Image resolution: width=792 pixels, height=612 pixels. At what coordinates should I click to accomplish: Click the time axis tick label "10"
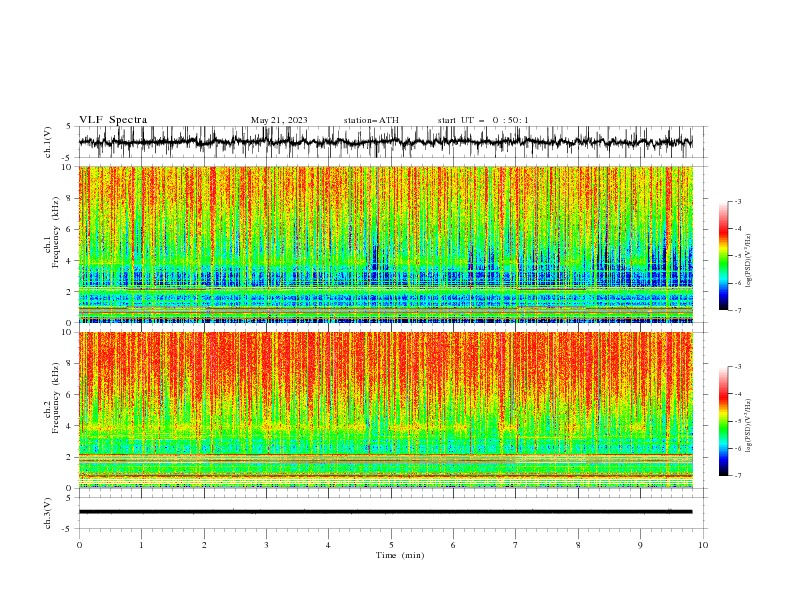[x=703, y=545]
